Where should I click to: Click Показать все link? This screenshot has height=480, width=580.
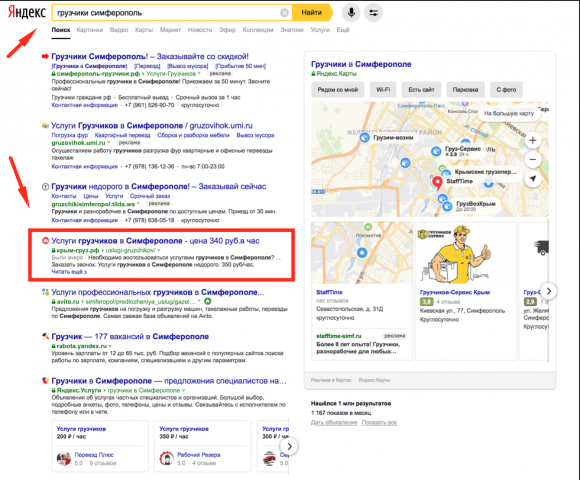(x=379, y=422)
